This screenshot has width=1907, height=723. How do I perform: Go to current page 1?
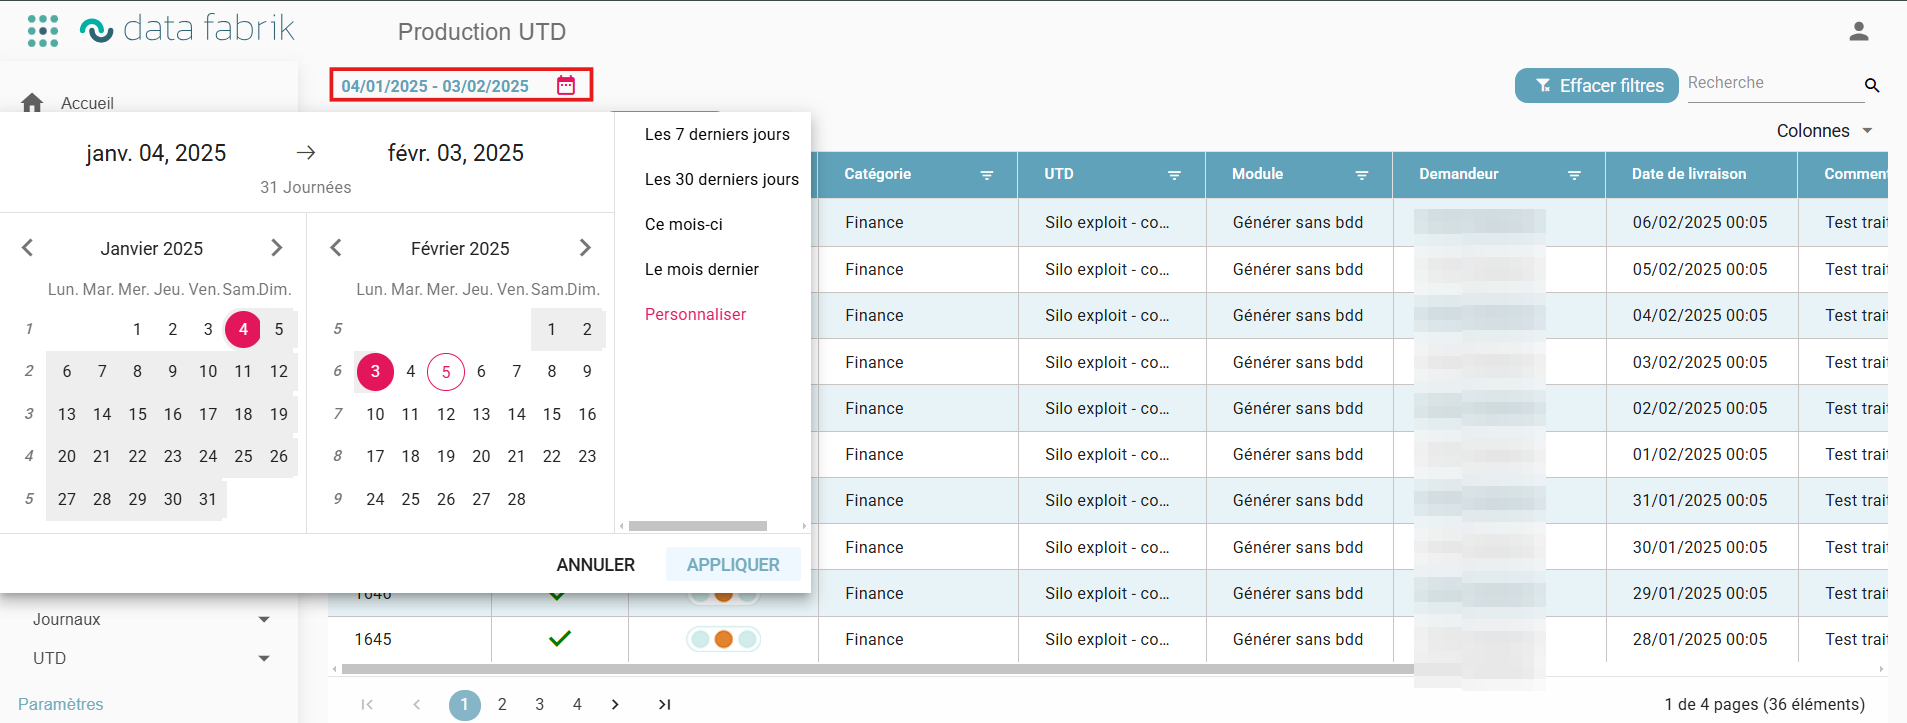465,705
